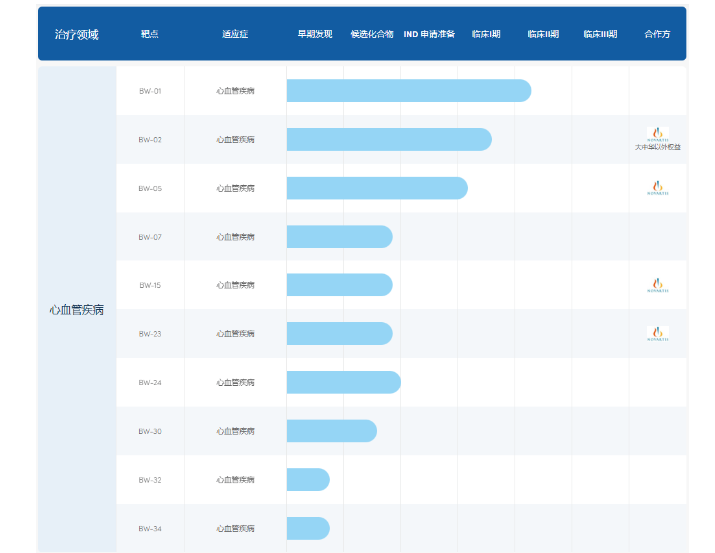The height and width of the screenshot is (553, 715).
Task: Select the 心血管疾病 therapeutic area cell
Action: click(x=77, y=310)
